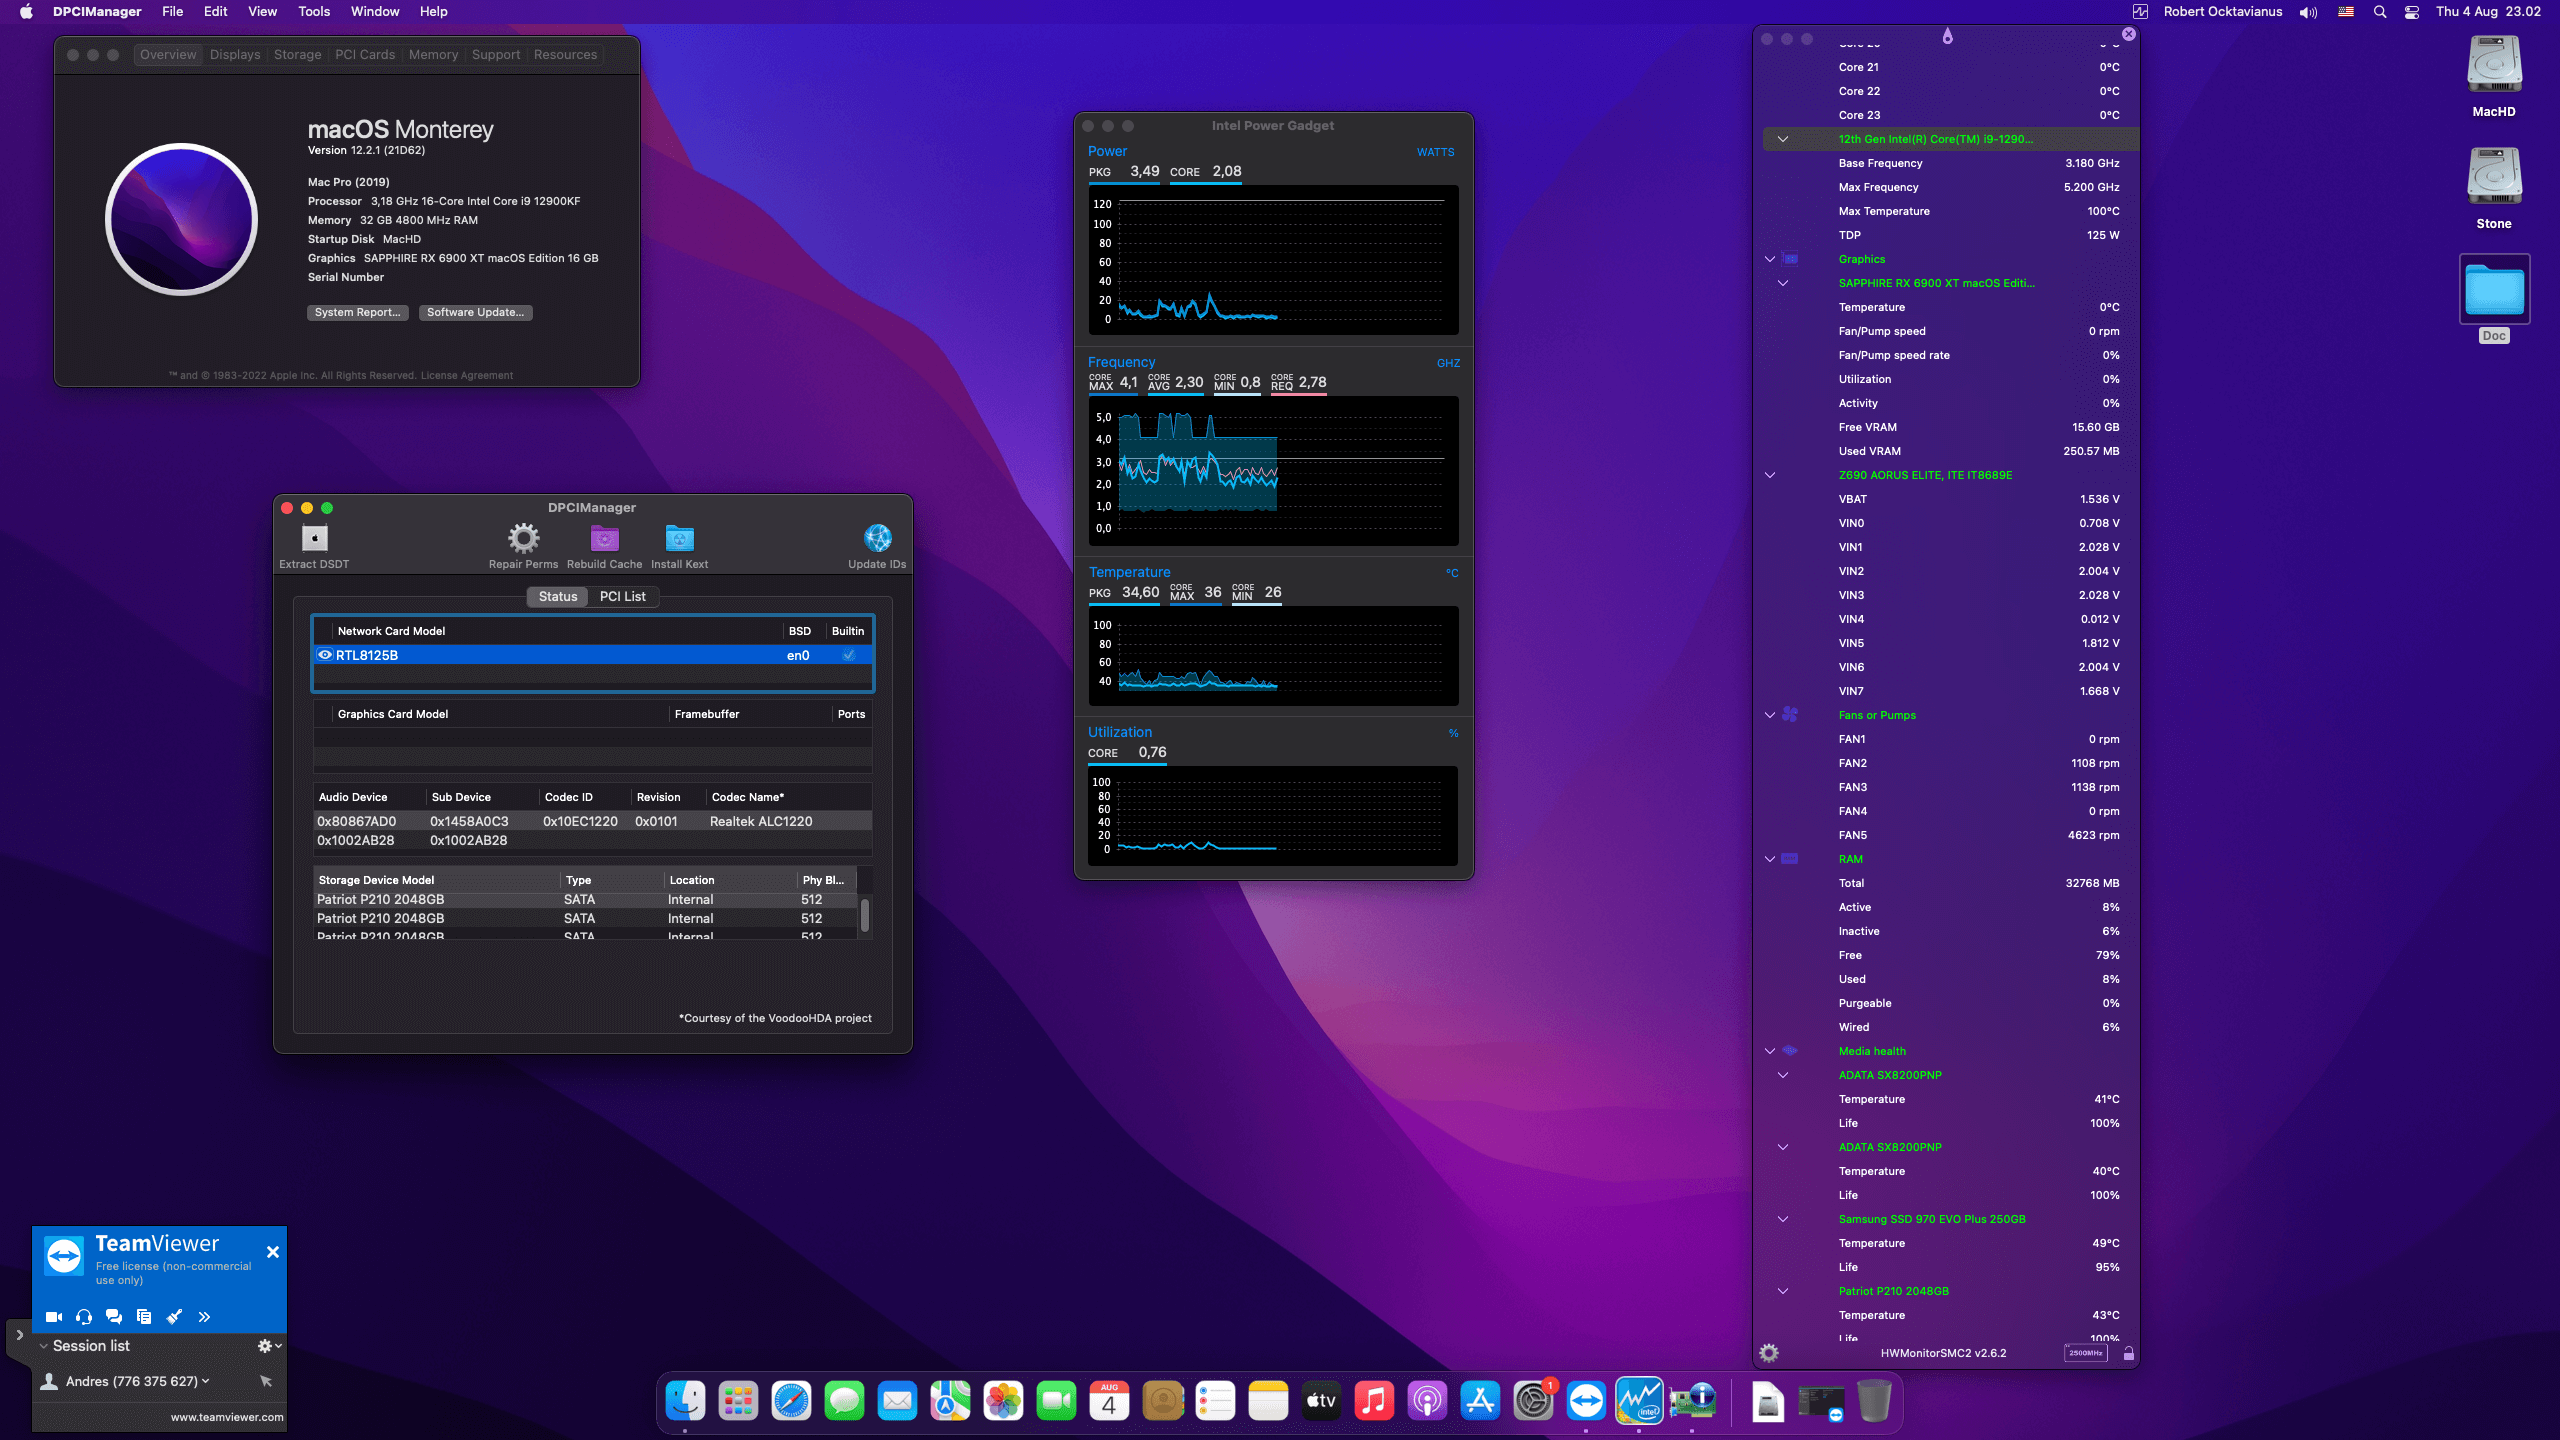
Task: Collapse the 12th Gen Intel Core section
Action: click(x=1783, y=139)
